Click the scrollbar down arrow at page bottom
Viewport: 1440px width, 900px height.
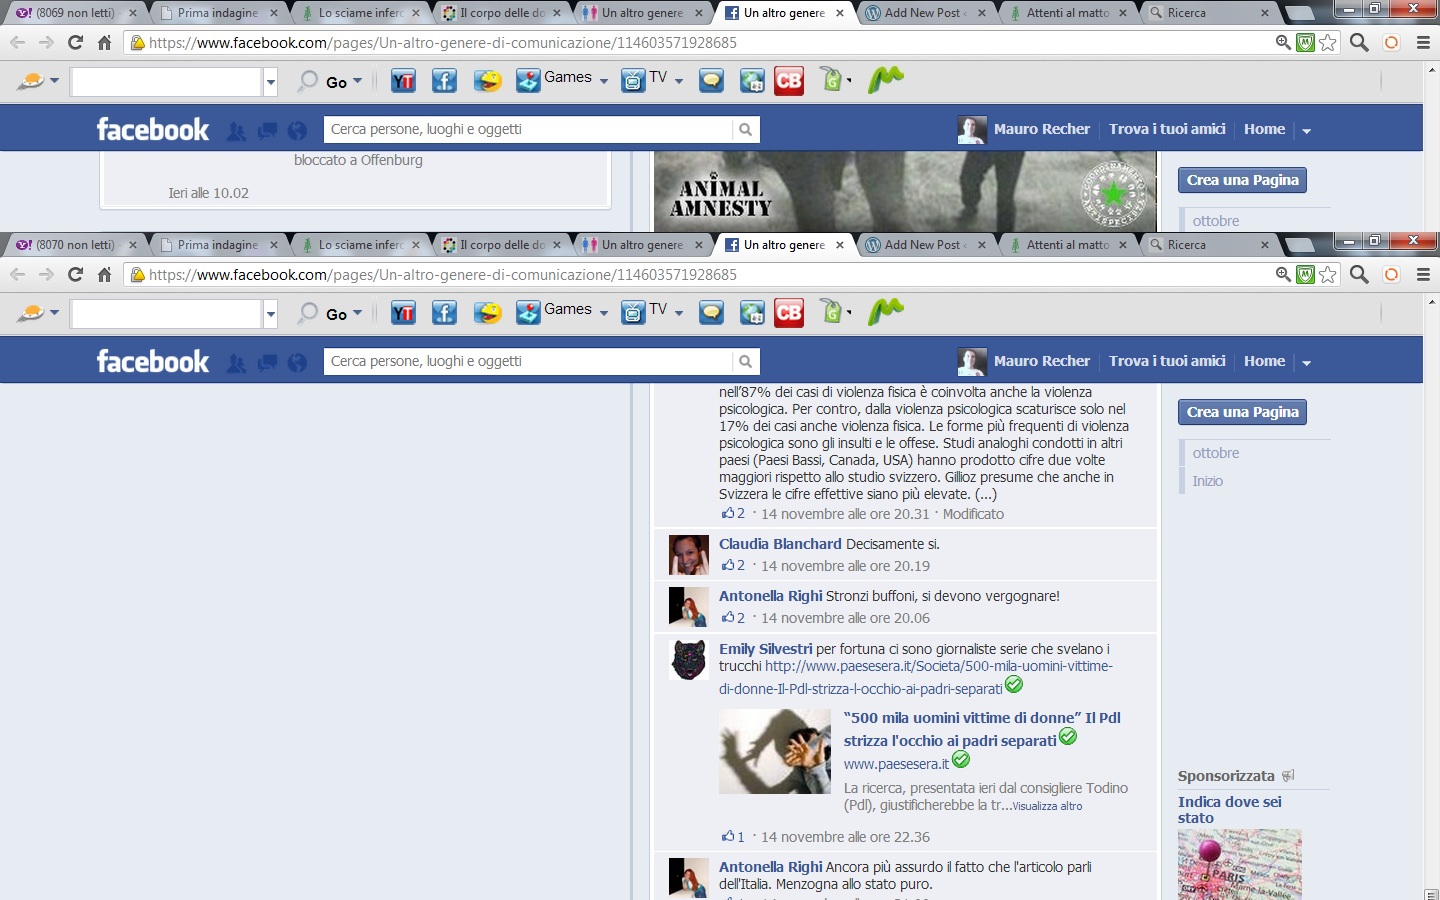pos(1431,893)
